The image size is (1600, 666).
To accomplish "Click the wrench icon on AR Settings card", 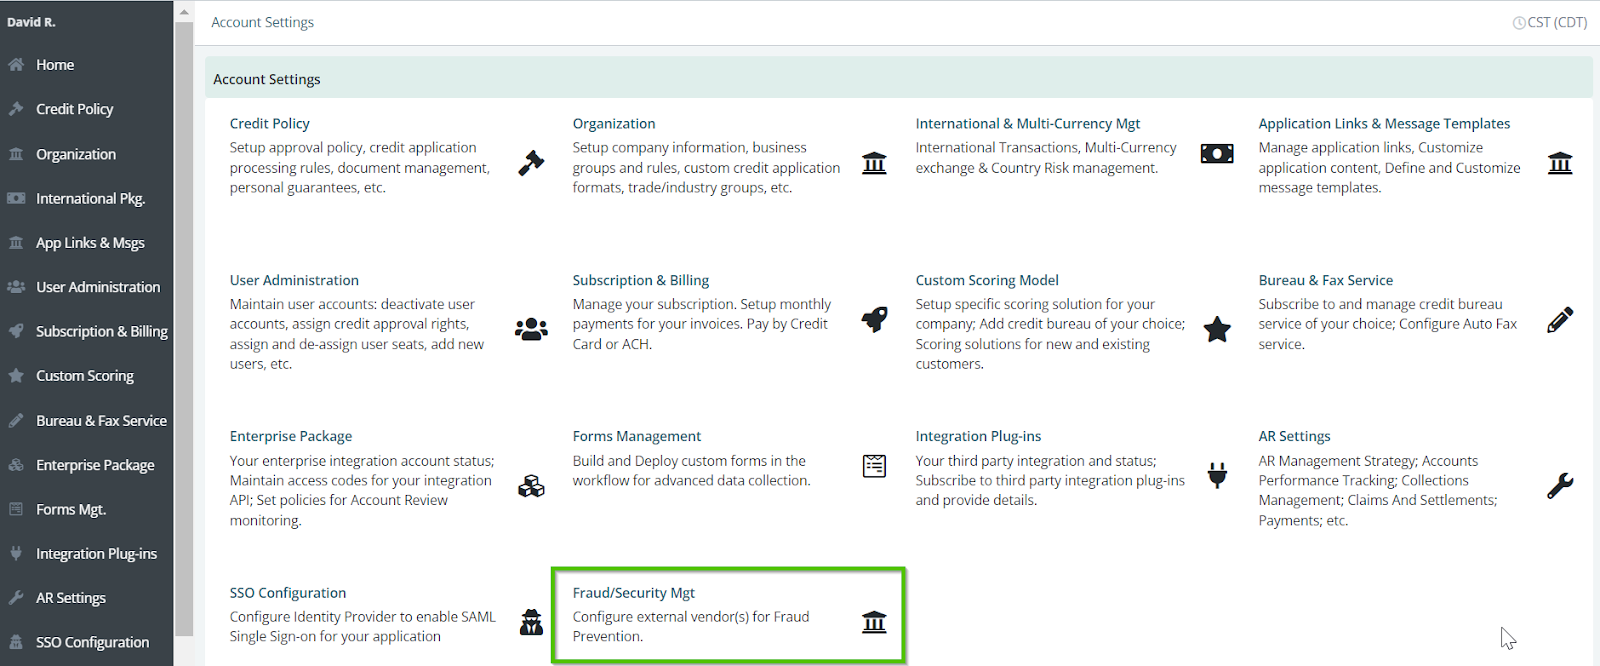I will pos(1560,486).
